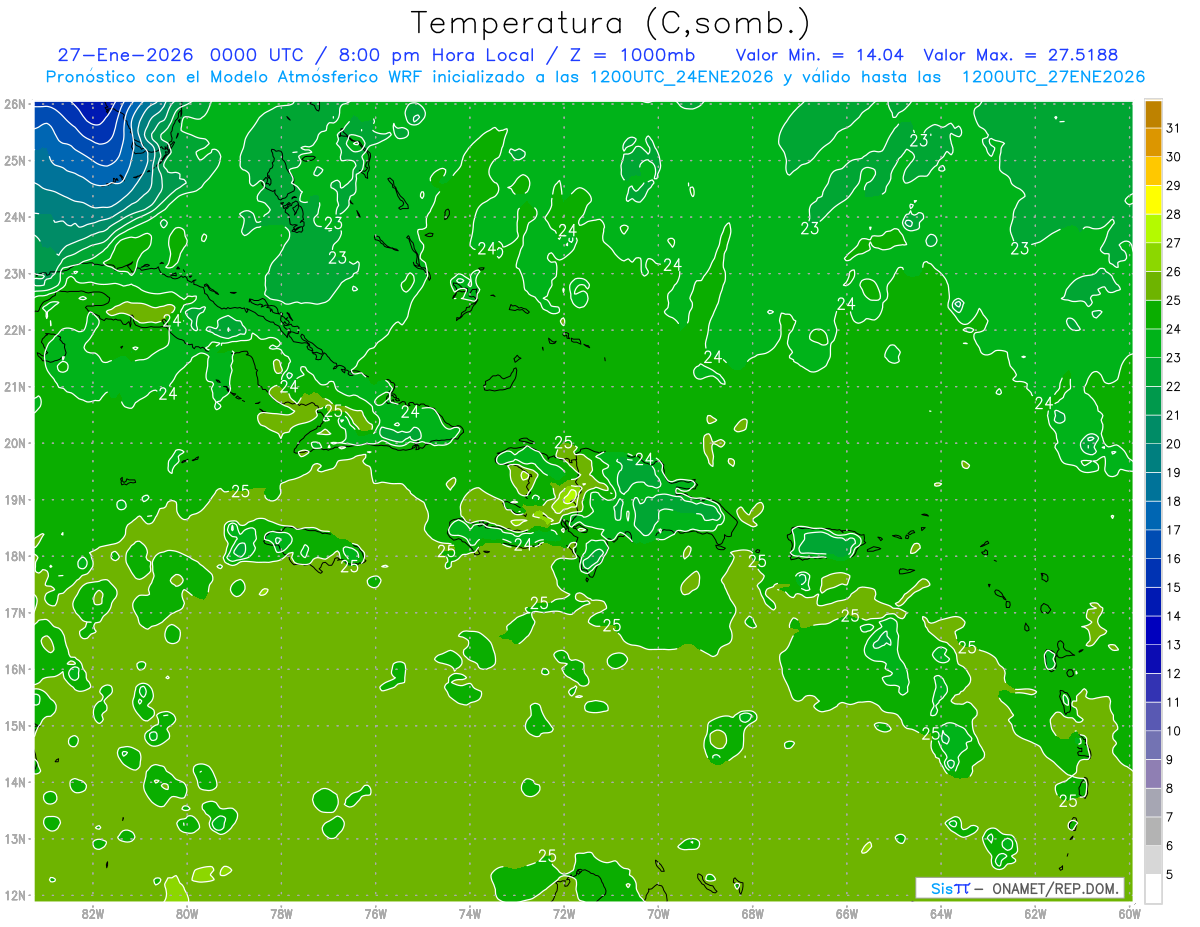Click the color scale label 31
The height and width of the screenshot is (927, 1200).
[1173, 128]
